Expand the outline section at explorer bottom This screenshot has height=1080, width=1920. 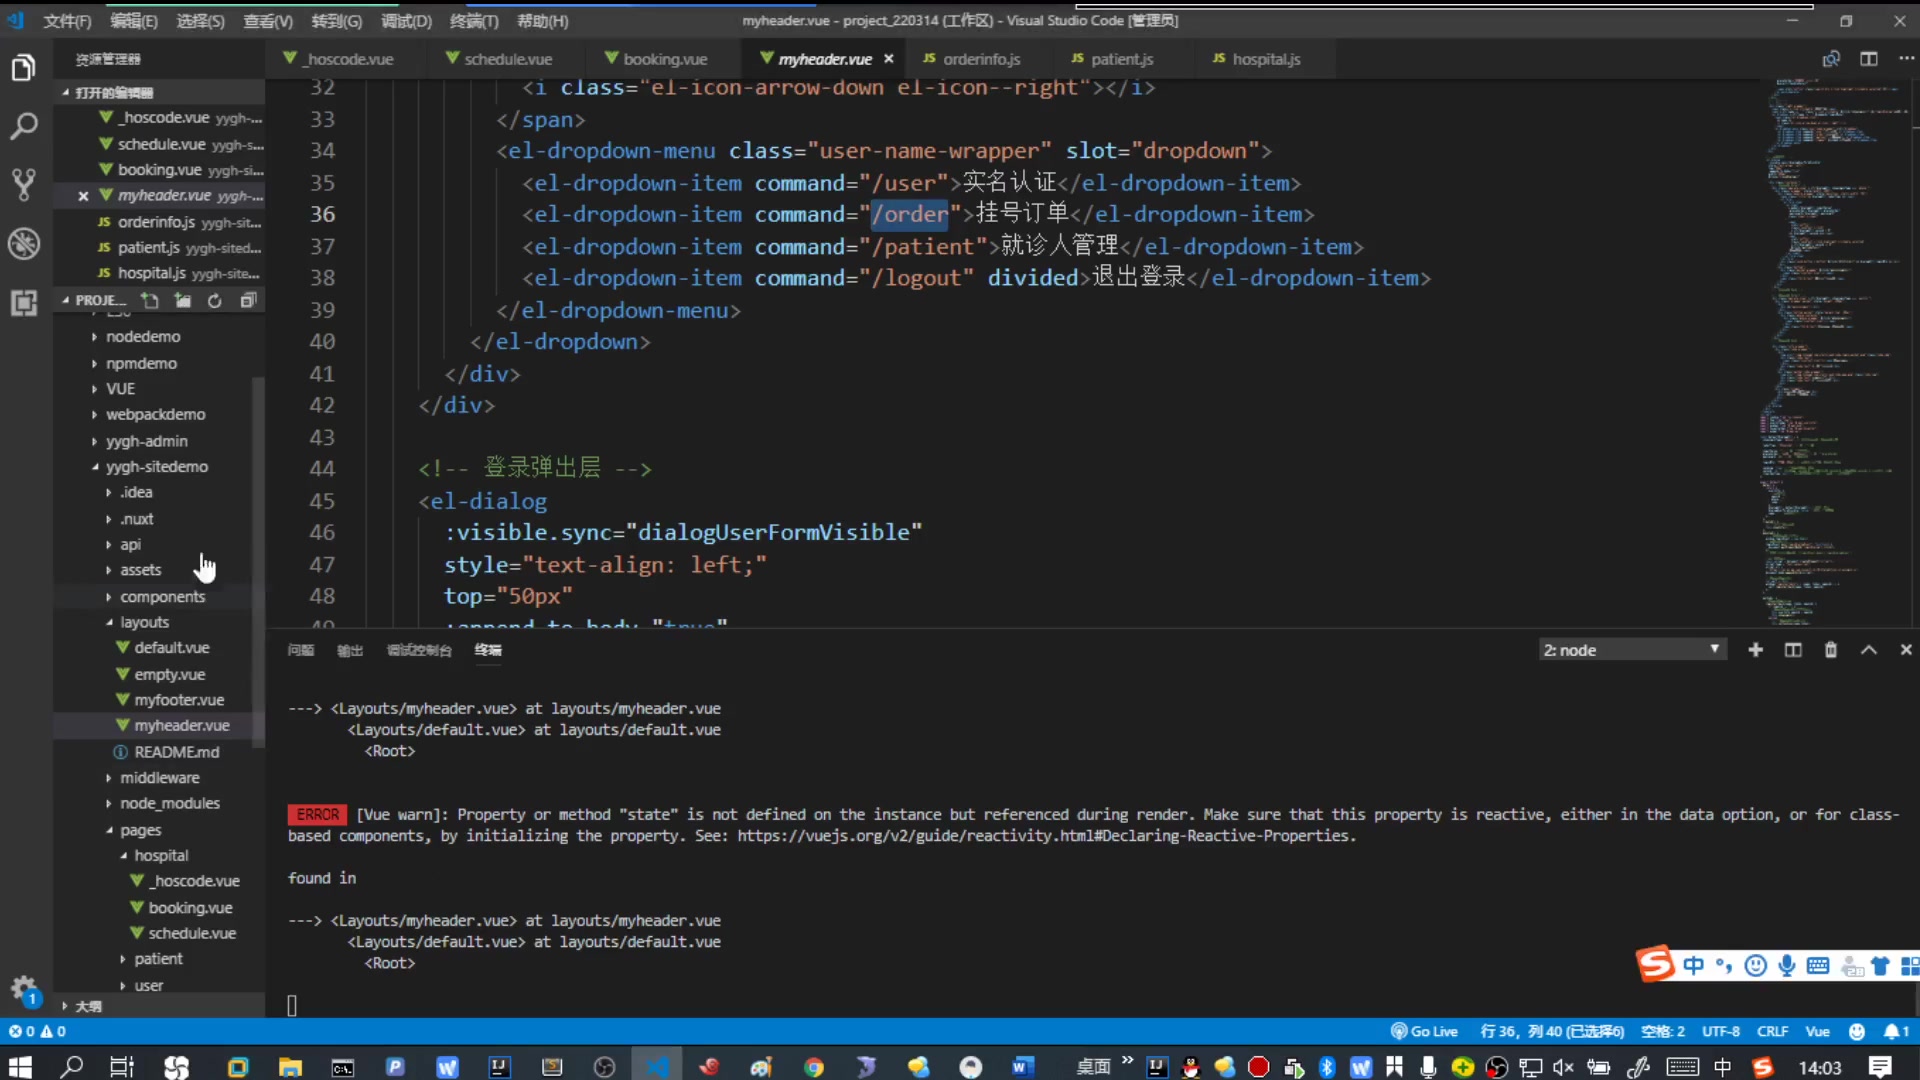[x=88, y=1006]
